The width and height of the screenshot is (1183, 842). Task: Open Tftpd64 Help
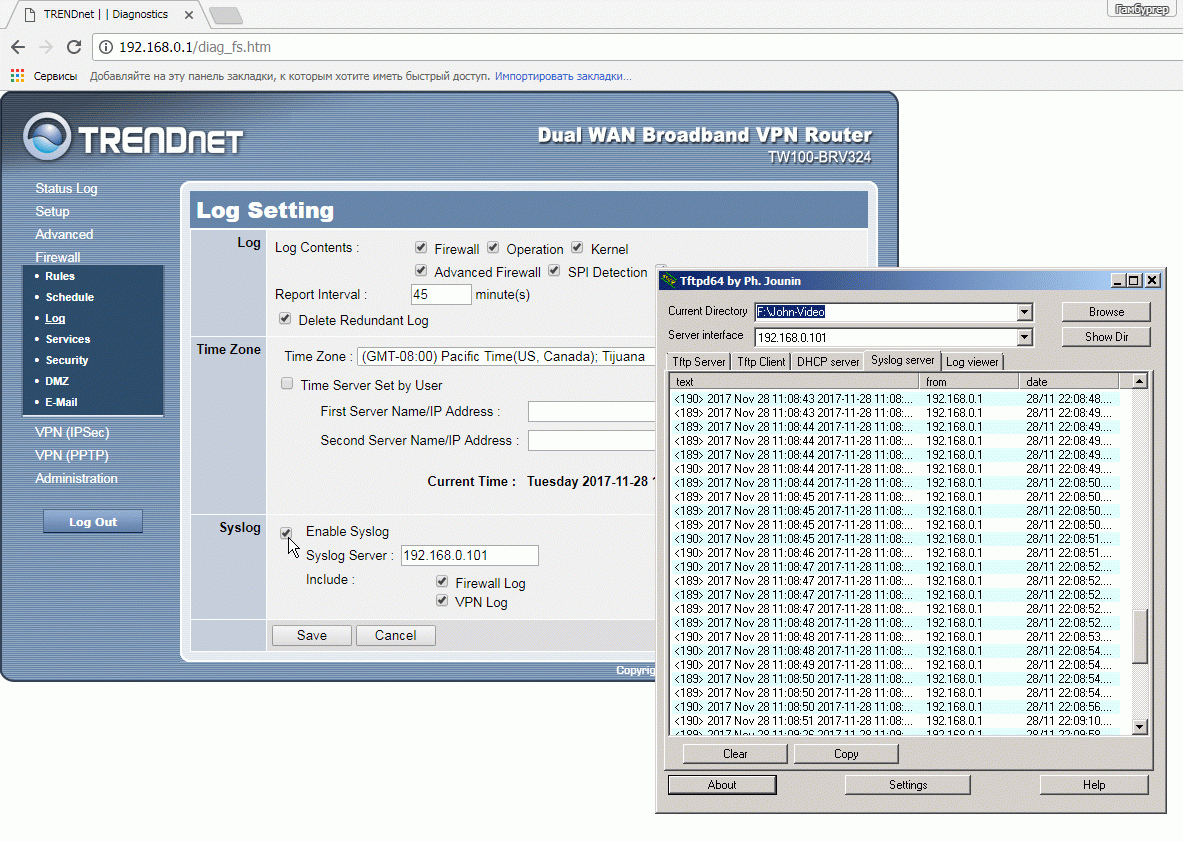coord(1094,785)
